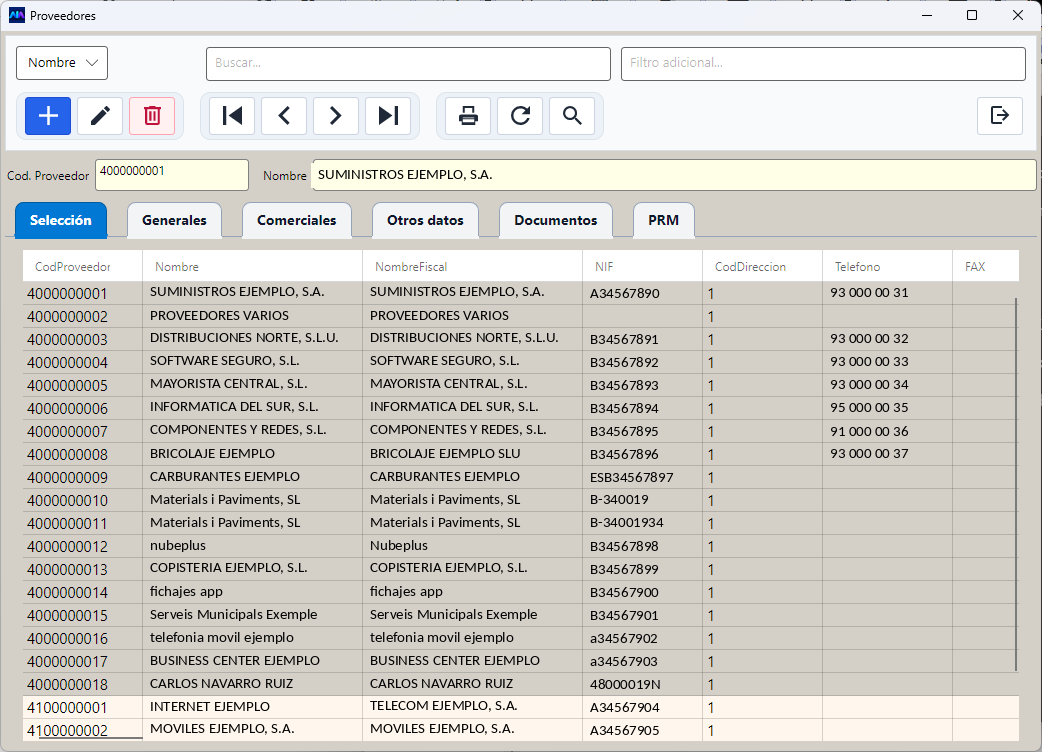Click the DISTRIBUCIONES NORTE, S.L.U. name cell

click(253, 339)
